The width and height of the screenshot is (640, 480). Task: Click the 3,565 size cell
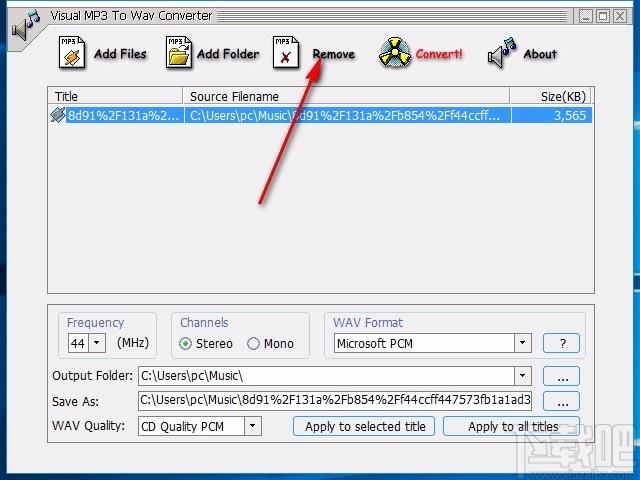click(551, 115)
